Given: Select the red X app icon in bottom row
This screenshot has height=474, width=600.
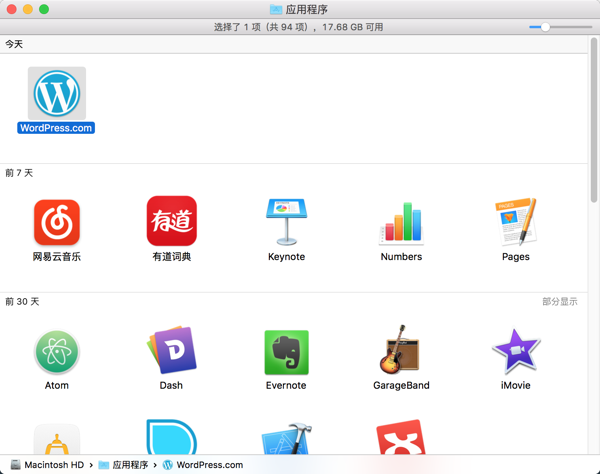Looking at the screenshot, I should [x=401, y=437].
